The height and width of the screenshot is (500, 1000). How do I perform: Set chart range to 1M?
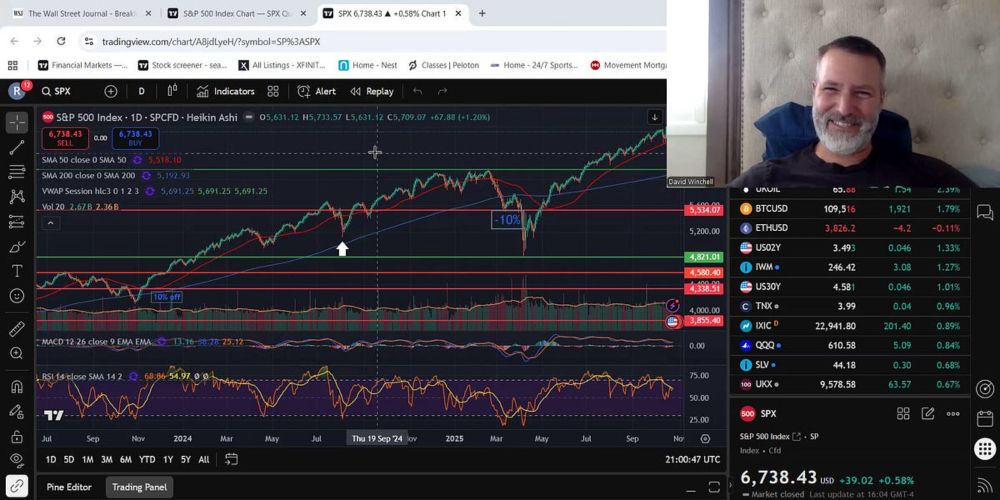87,459
